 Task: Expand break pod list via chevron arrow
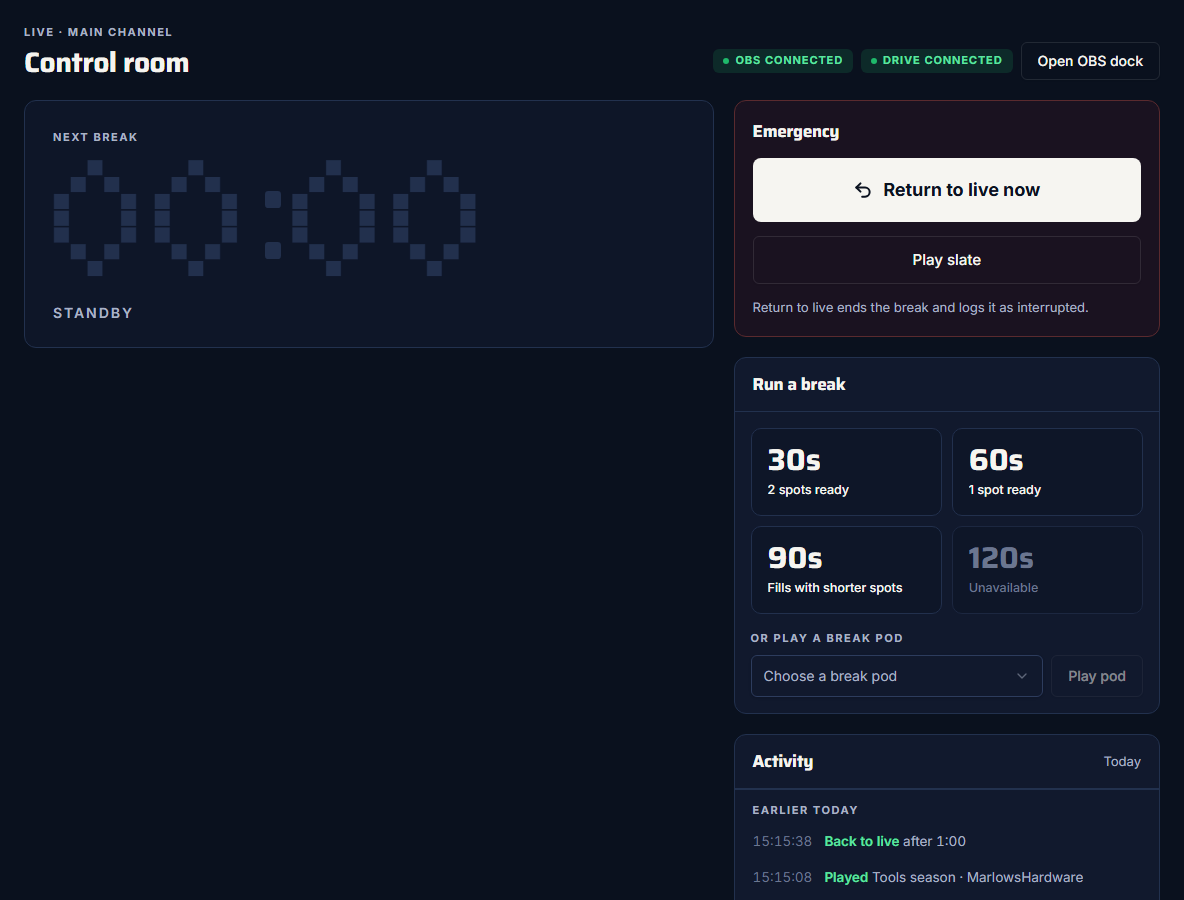click(1022, 676)
